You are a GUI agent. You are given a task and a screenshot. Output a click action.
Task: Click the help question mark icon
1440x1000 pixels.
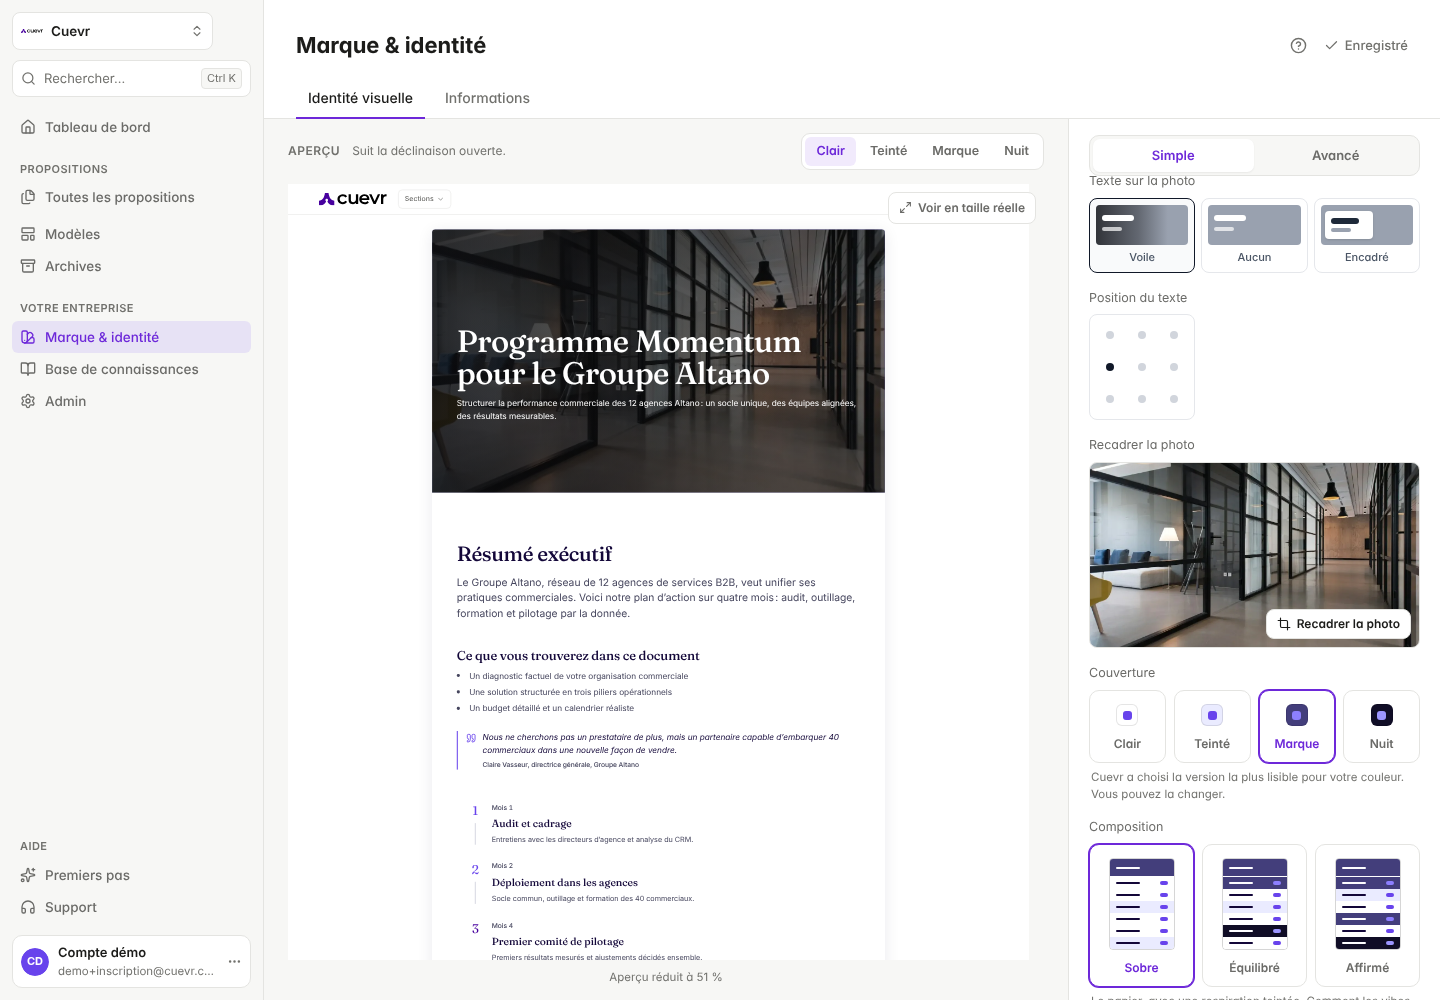point(1298,45)
